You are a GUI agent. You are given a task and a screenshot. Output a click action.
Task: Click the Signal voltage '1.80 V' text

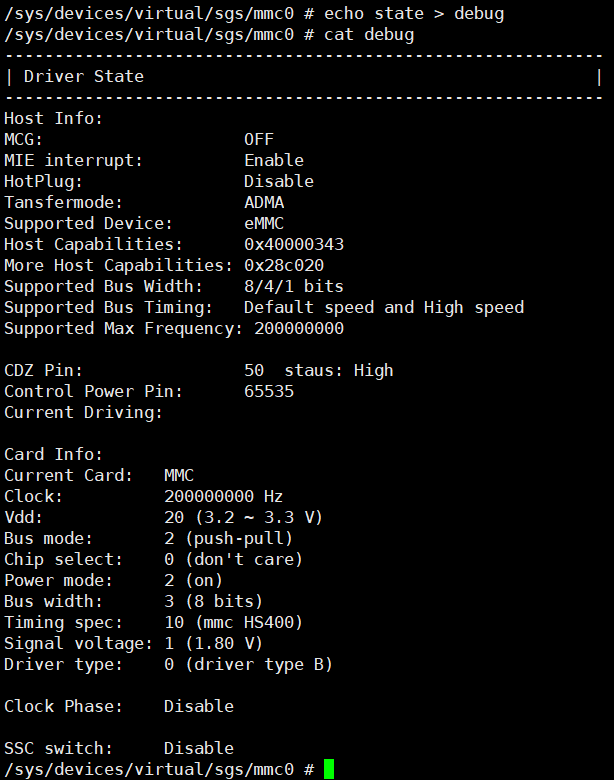click(224, 644)
